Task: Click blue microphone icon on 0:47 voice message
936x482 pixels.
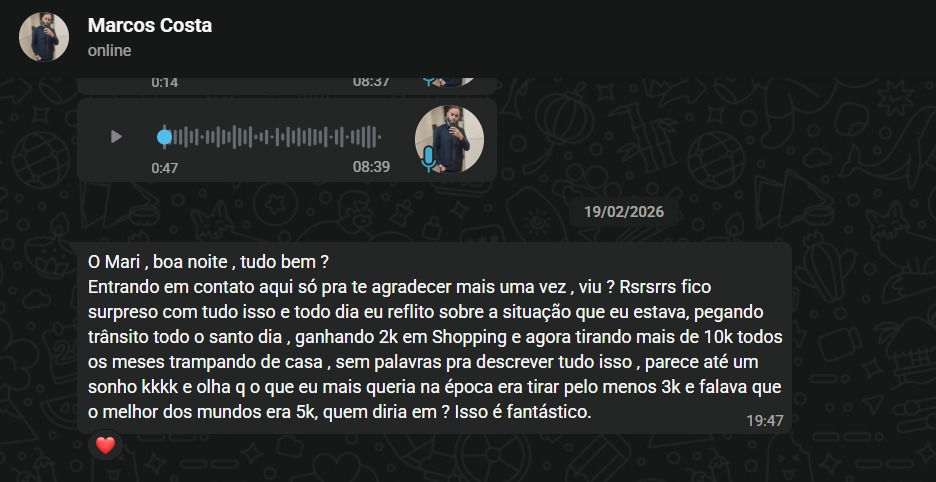Action: tap(428, 159)
